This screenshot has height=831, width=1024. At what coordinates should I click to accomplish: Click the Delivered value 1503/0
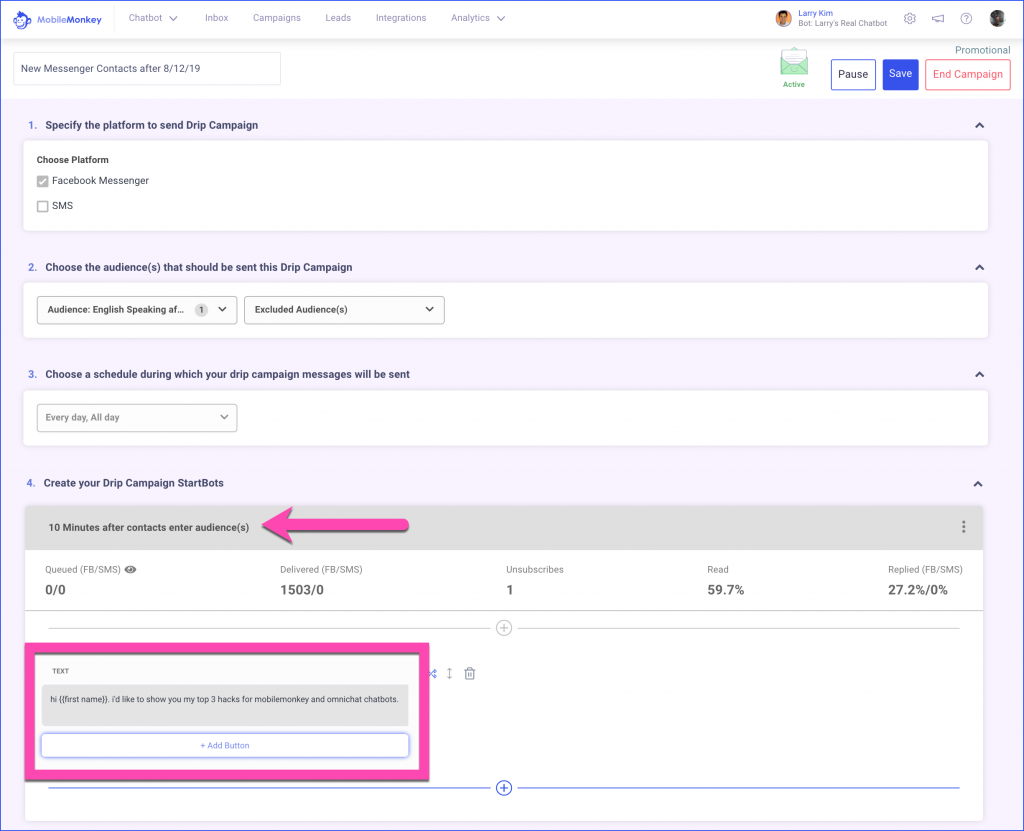click(x=302, y=590)
